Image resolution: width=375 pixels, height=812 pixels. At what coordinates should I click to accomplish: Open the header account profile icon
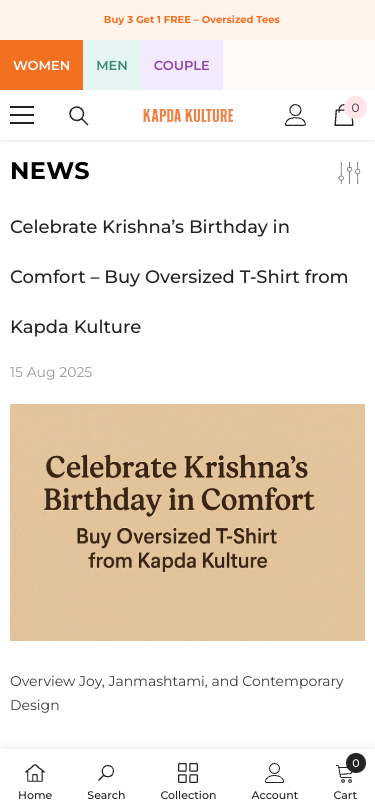click(295, 115)
